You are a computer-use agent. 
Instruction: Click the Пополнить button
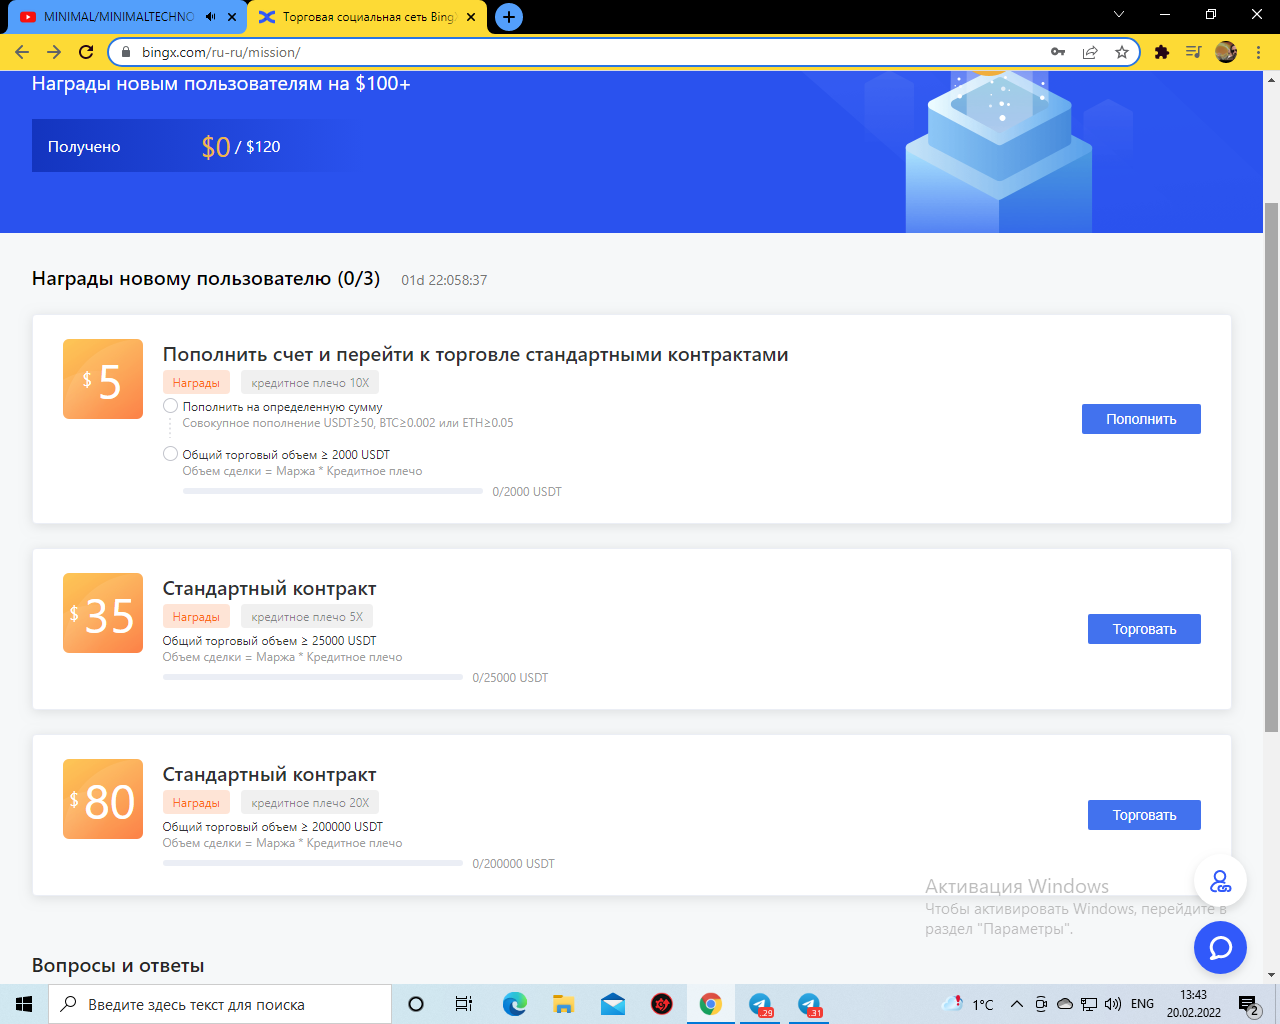[x=1141, y=419]
